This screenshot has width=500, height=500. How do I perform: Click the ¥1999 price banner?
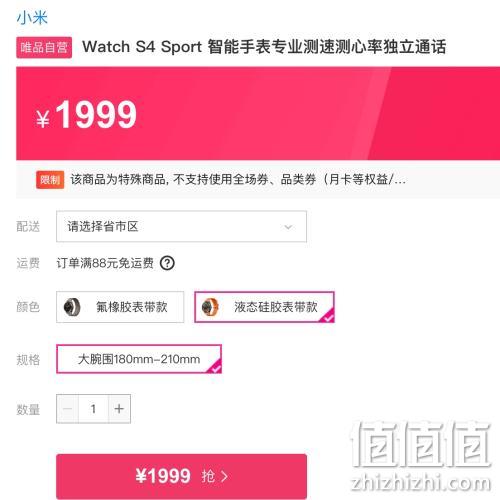pos(258,113)
